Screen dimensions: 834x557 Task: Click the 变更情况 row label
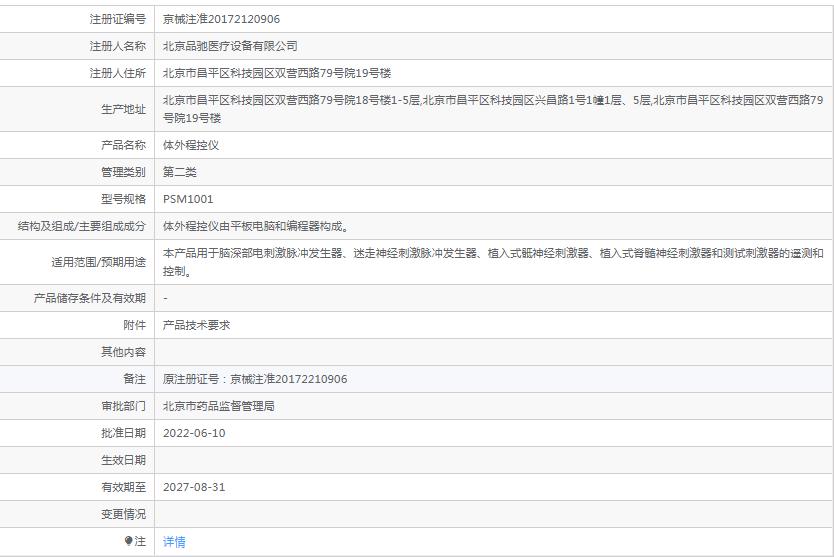coord(123,514)
